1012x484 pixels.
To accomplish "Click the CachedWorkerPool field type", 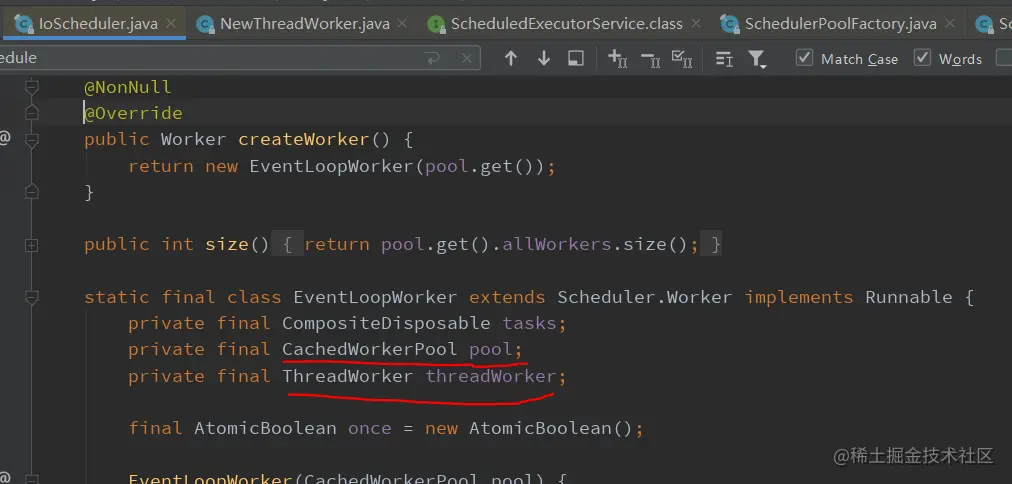I will tap(370, 349).
